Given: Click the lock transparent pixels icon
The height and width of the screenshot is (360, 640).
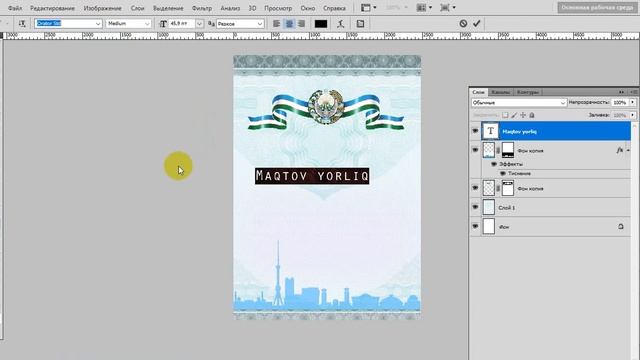Looking at the screenshot, I should 505,115.
